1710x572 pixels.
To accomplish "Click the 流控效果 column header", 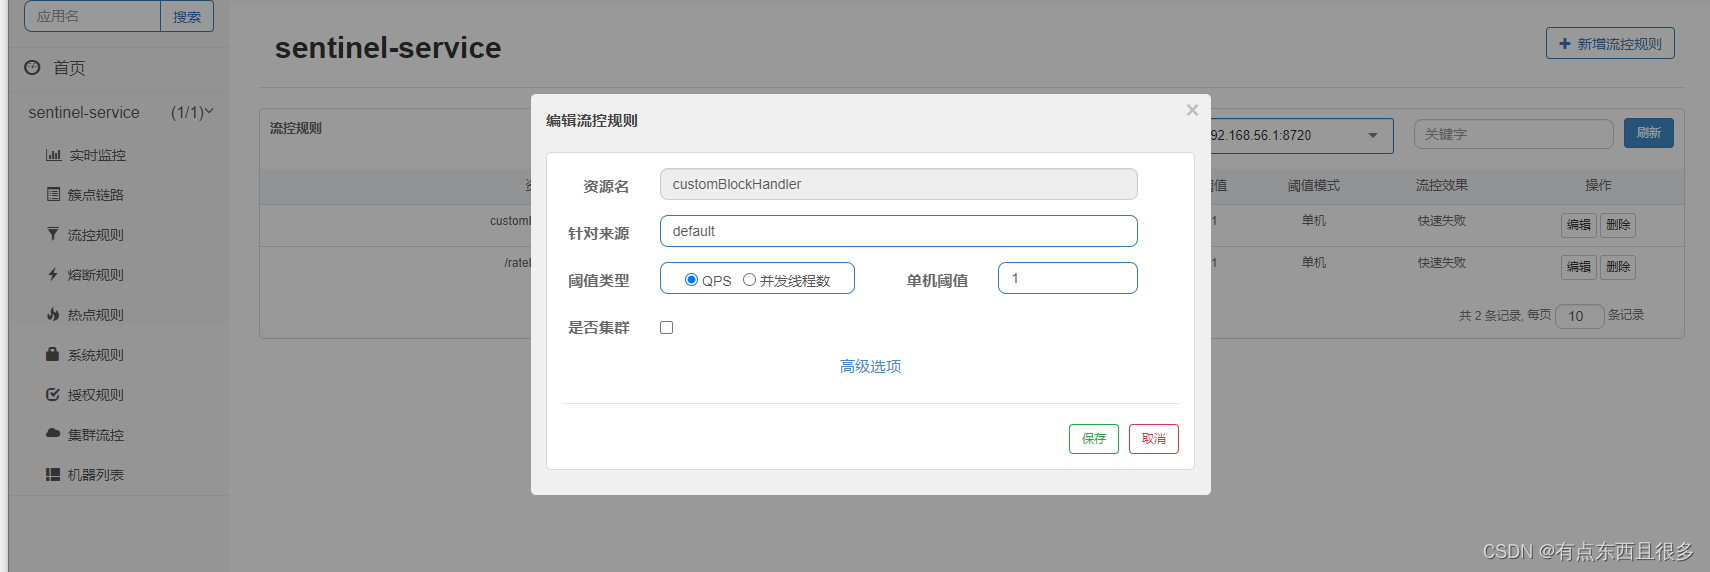I will point(1442,185).
